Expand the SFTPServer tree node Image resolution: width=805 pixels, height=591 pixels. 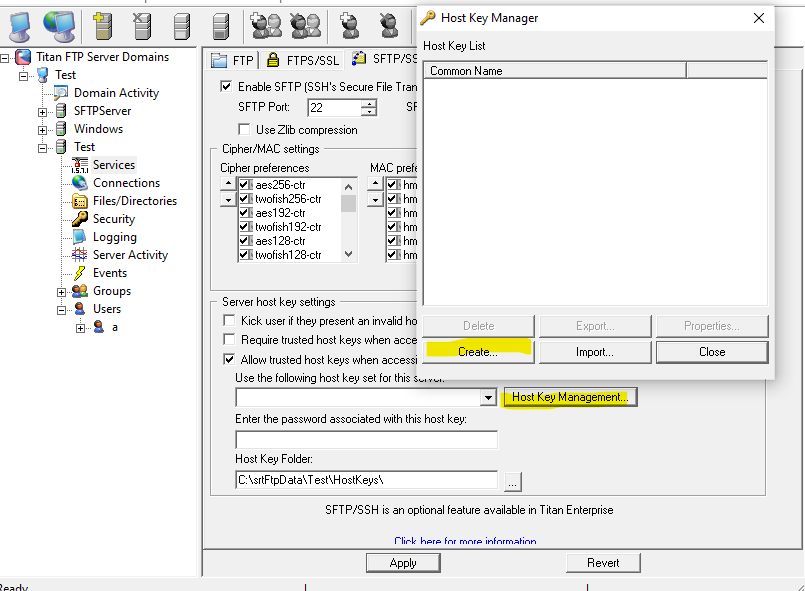tap(43, 111)
